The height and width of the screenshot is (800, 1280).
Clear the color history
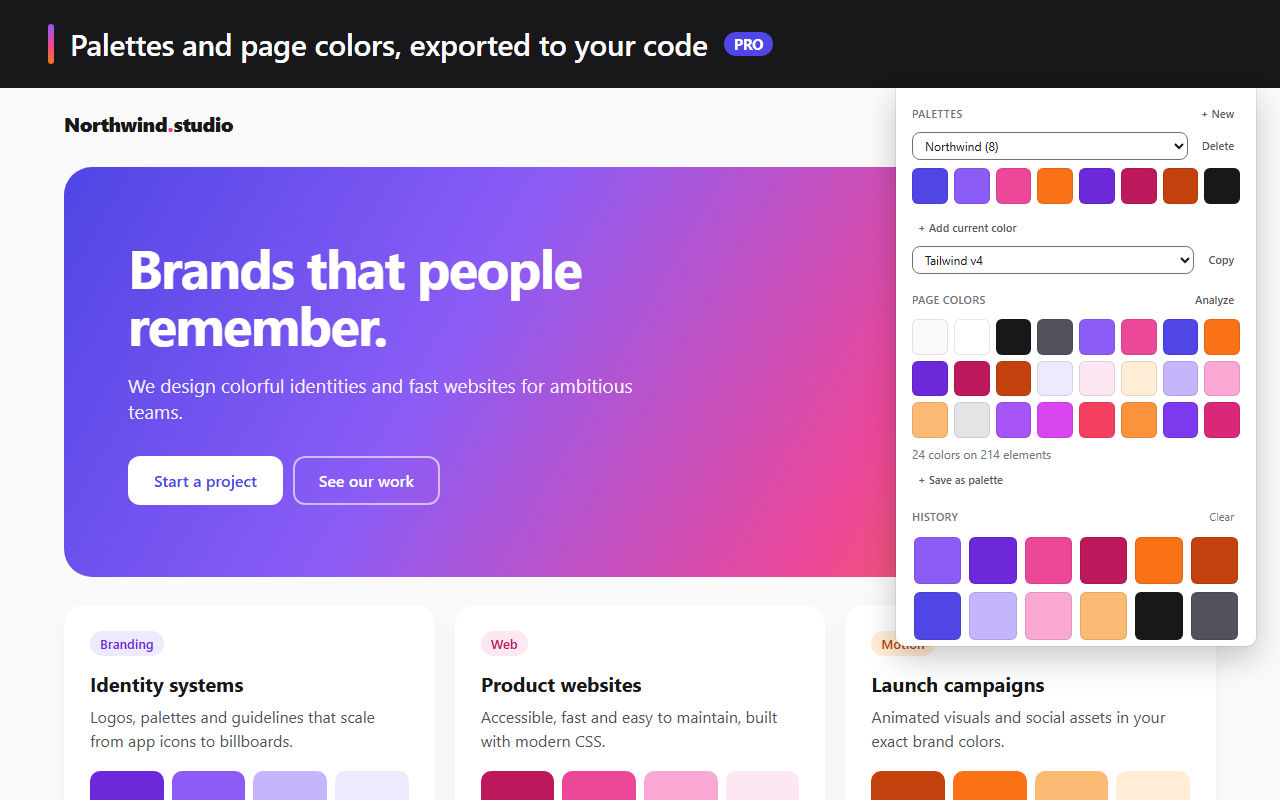pyautogui.click(x=1222, y=517)
